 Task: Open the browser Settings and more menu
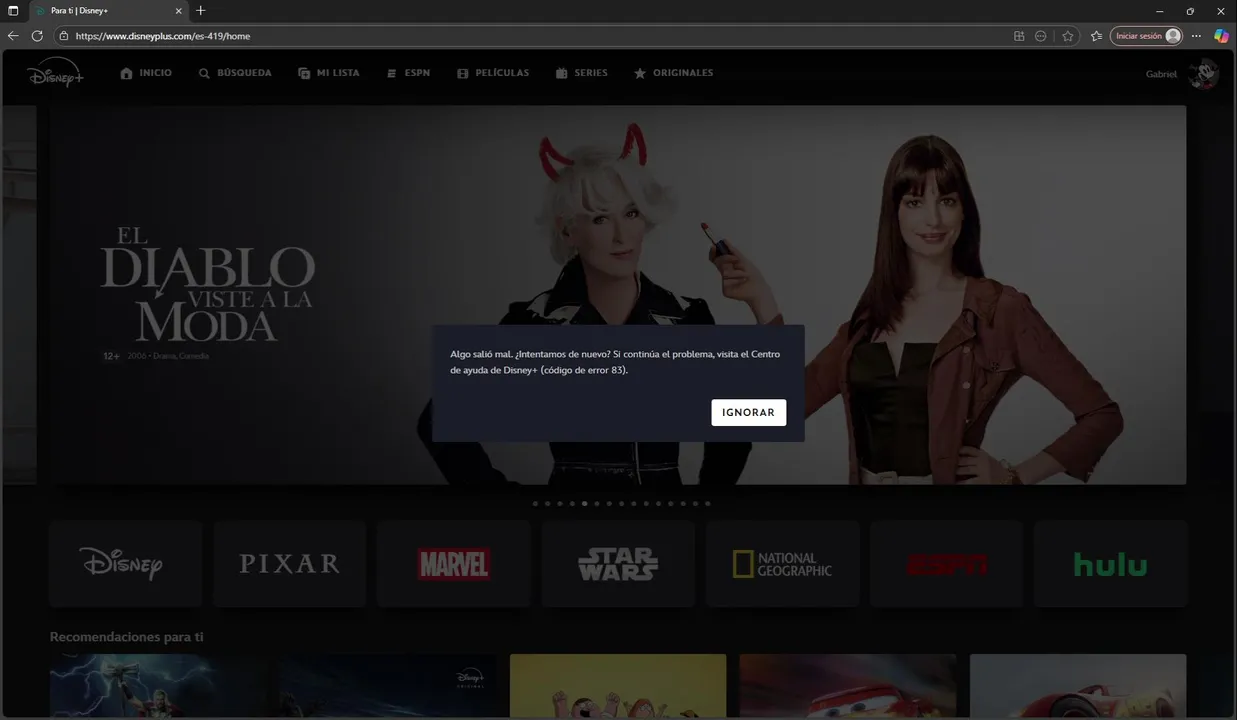(x=1196, y=36)
